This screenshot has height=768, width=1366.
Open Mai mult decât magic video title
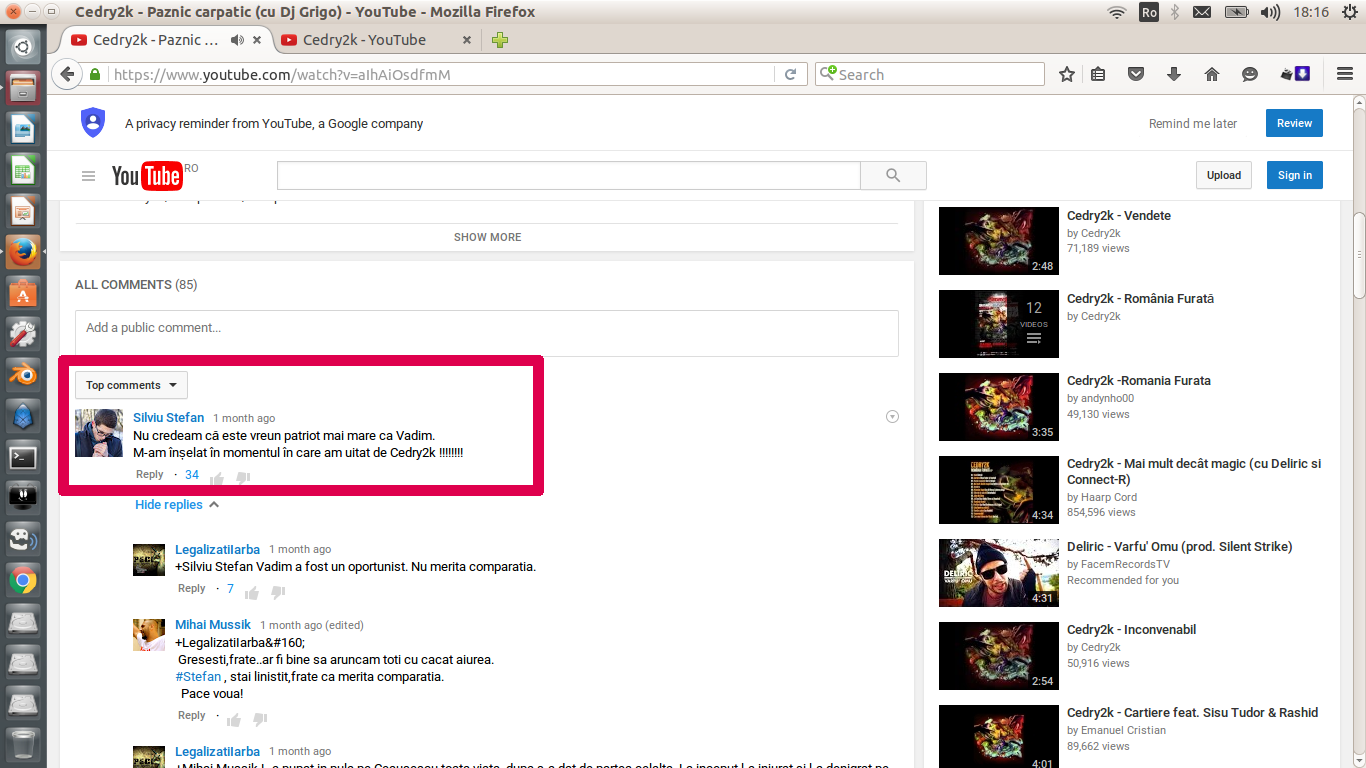click(1194, 472)
